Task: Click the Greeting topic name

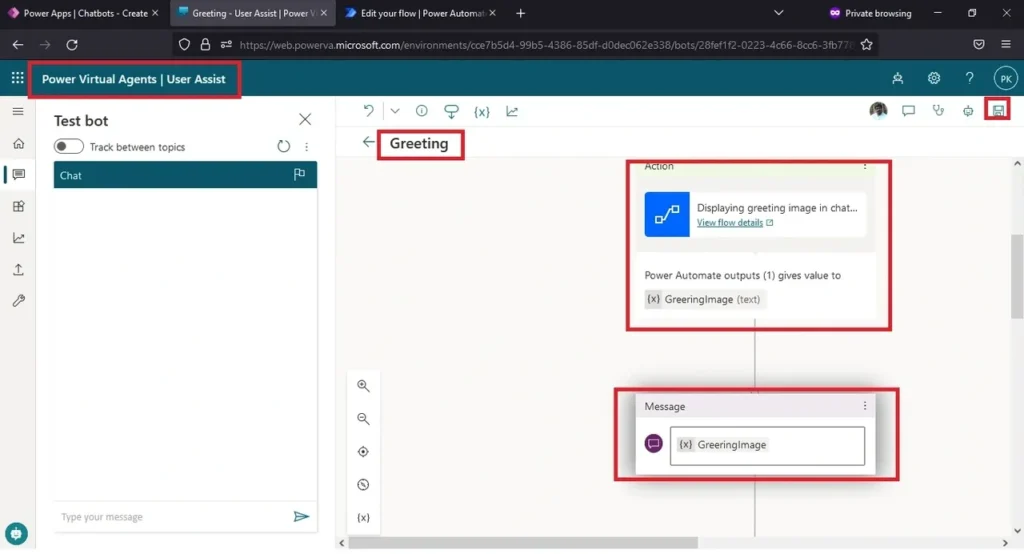Action: (419, 144)
